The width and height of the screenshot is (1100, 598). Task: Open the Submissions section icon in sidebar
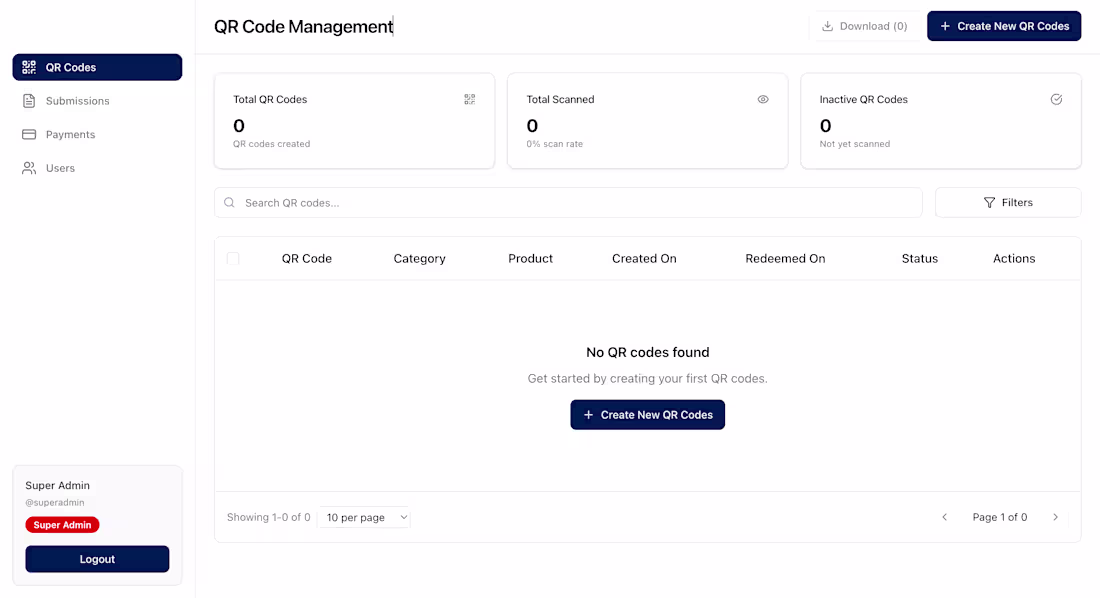[29, 100]
